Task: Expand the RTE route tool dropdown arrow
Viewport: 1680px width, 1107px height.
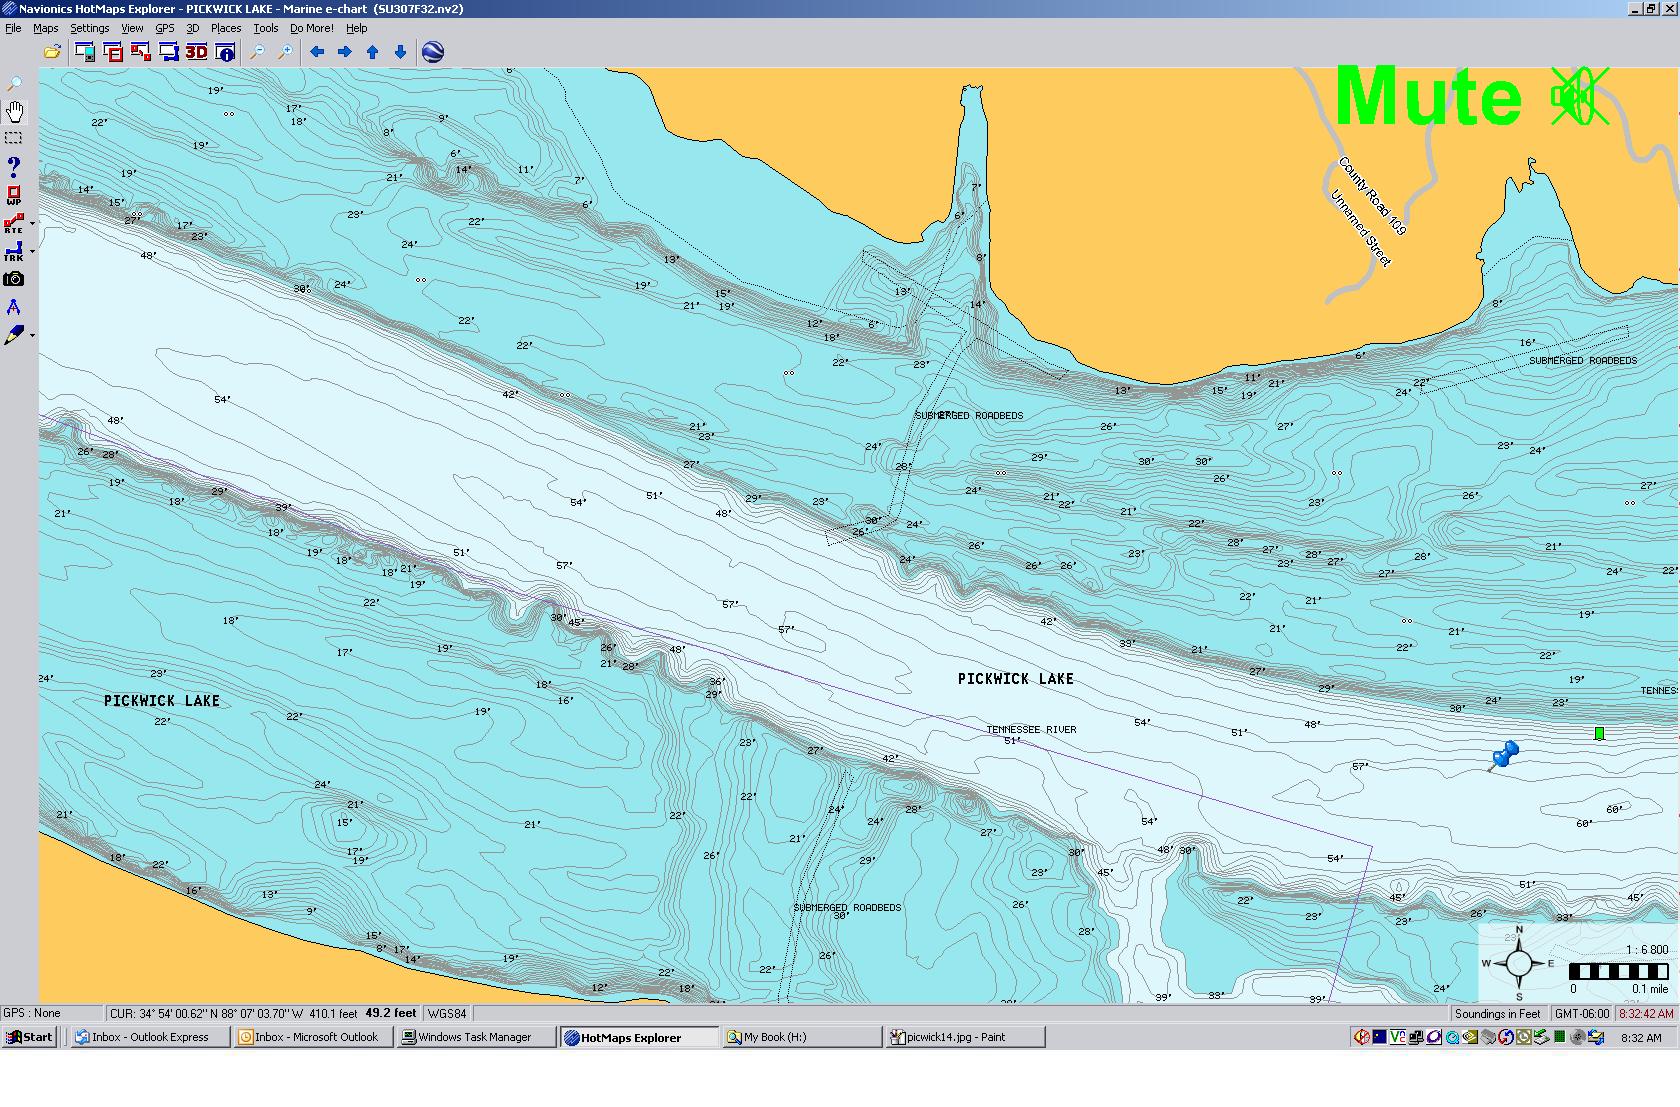Action: point(33,224)
